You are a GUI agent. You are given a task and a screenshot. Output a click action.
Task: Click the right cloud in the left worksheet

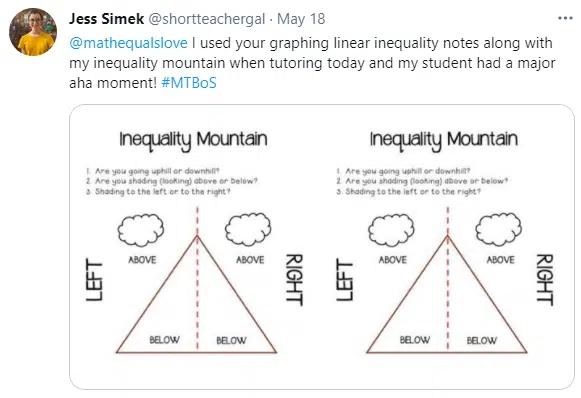tap(248, 229)
